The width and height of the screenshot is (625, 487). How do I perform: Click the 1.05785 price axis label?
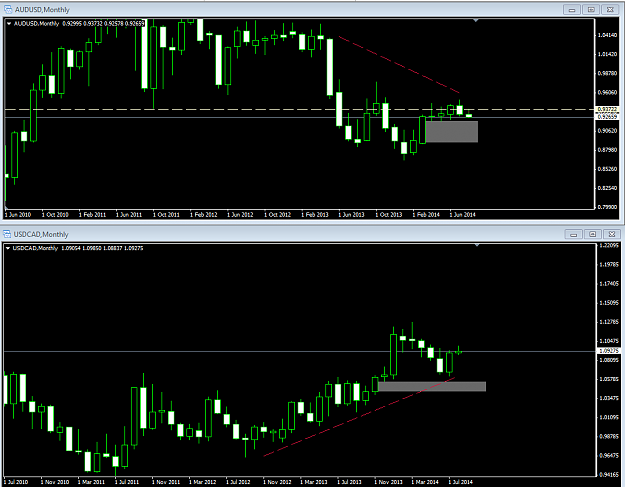click(609, 379)
